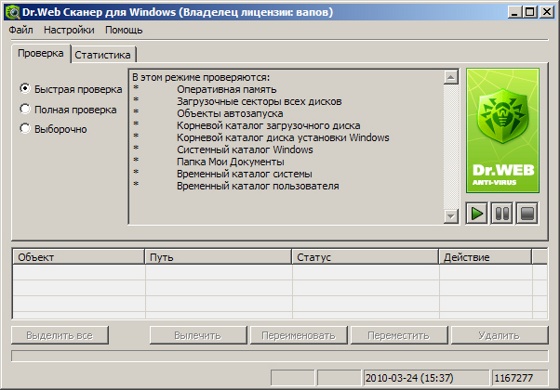Click the Dr.Web scanner icon in title bar
560x390 pixels.
(x=12, y=12)
